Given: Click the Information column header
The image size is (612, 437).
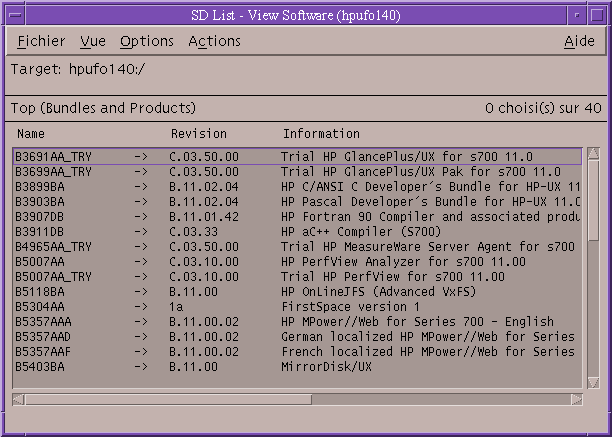Looking at the screenshot, I should [321, 134].
